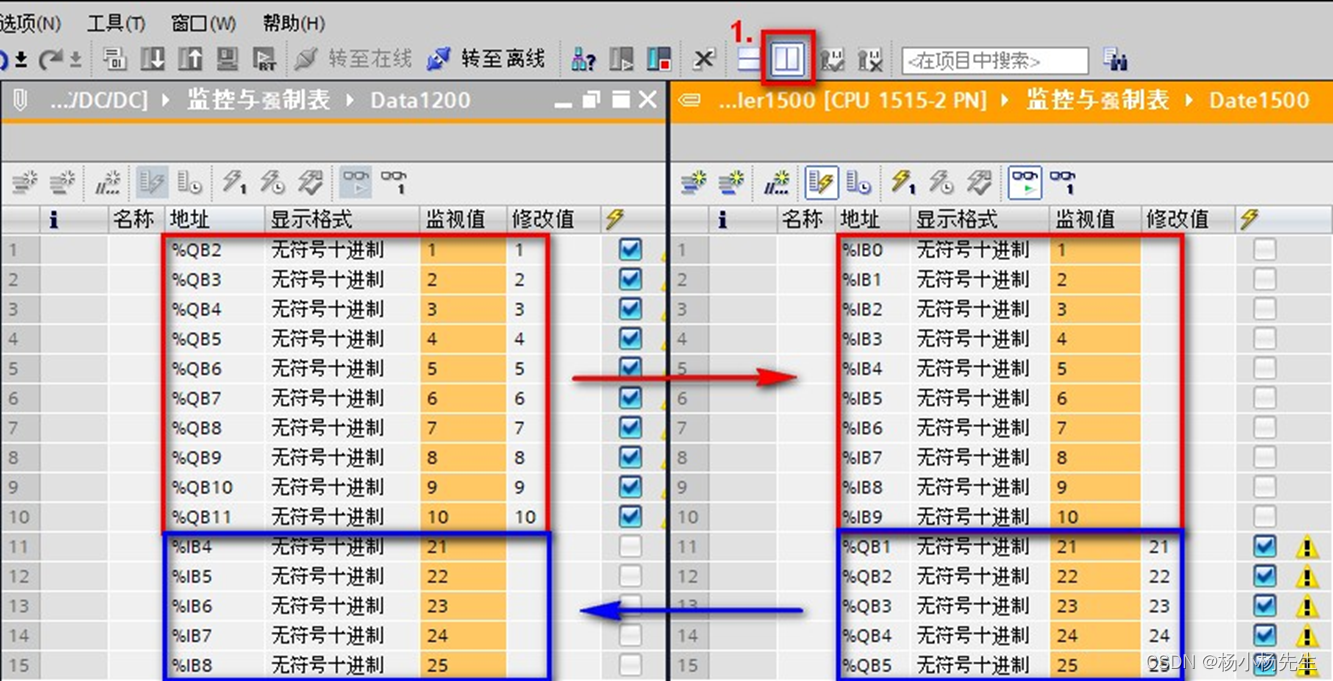Uncheck the modify checkbox for %QB2 row
The image size is (1333, 681).
point(630,249)
